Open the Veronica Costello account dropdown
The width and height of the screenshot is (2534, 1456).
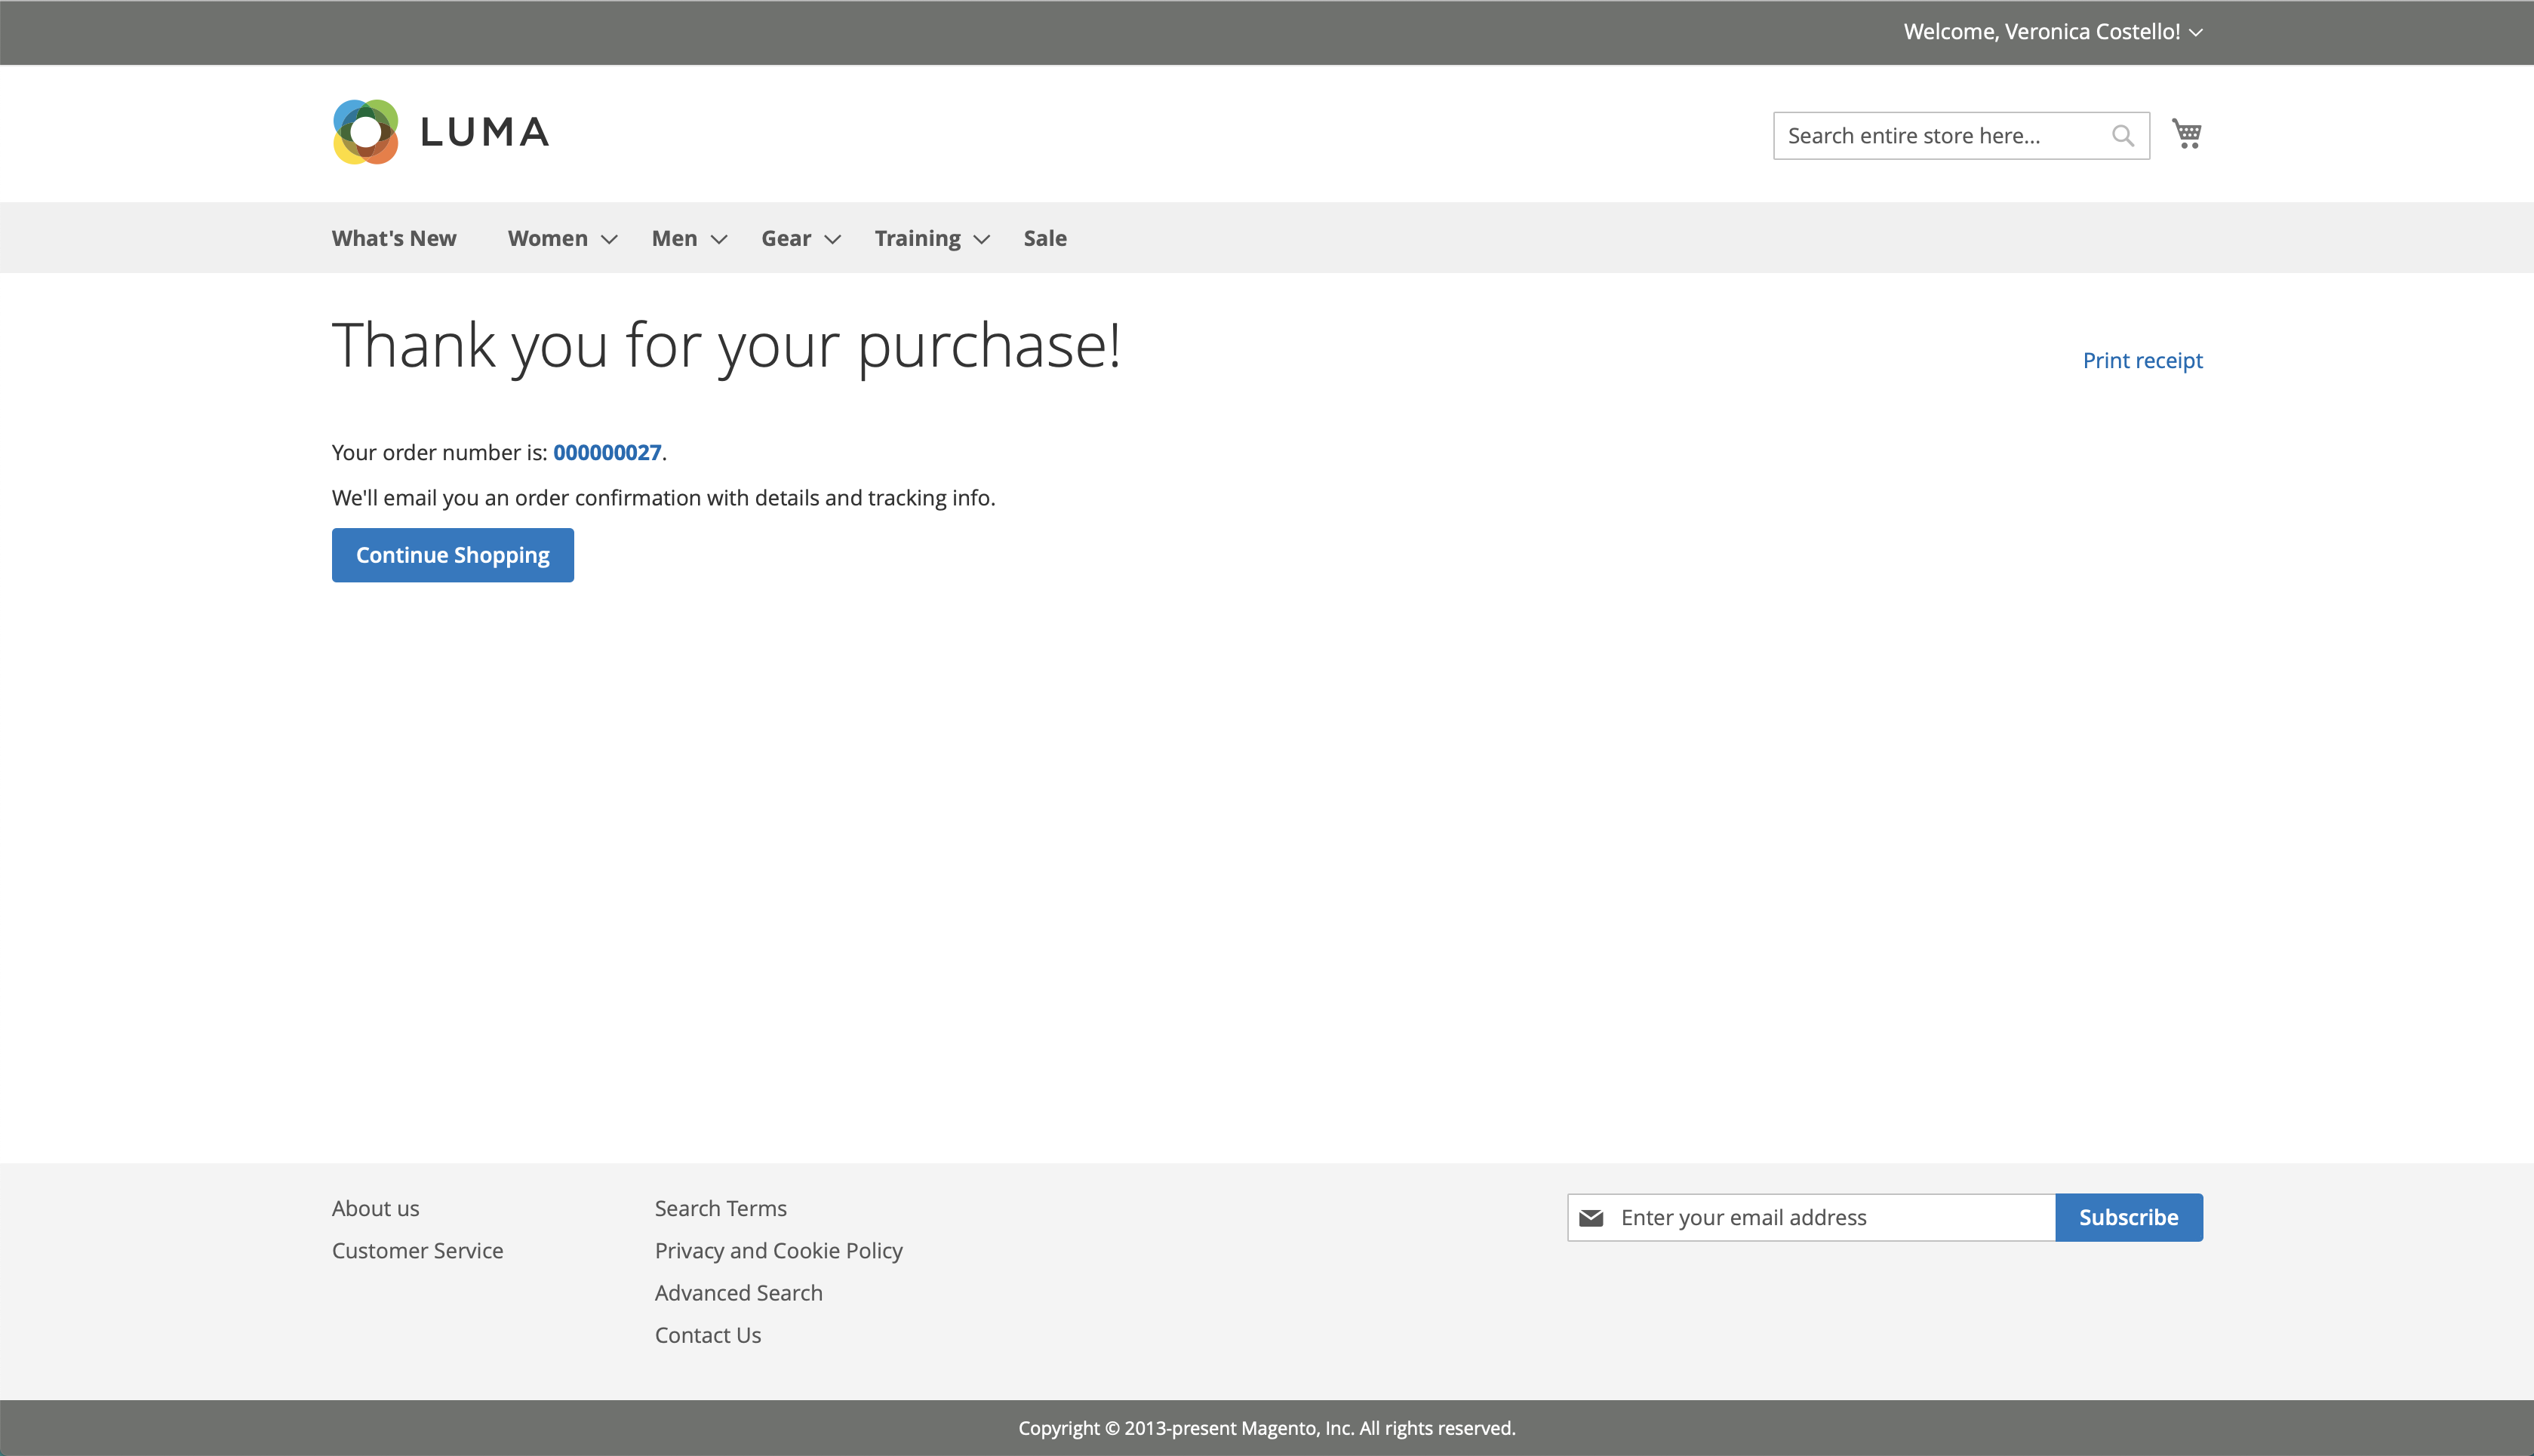pyautogui.click(x=2052, y=31)
